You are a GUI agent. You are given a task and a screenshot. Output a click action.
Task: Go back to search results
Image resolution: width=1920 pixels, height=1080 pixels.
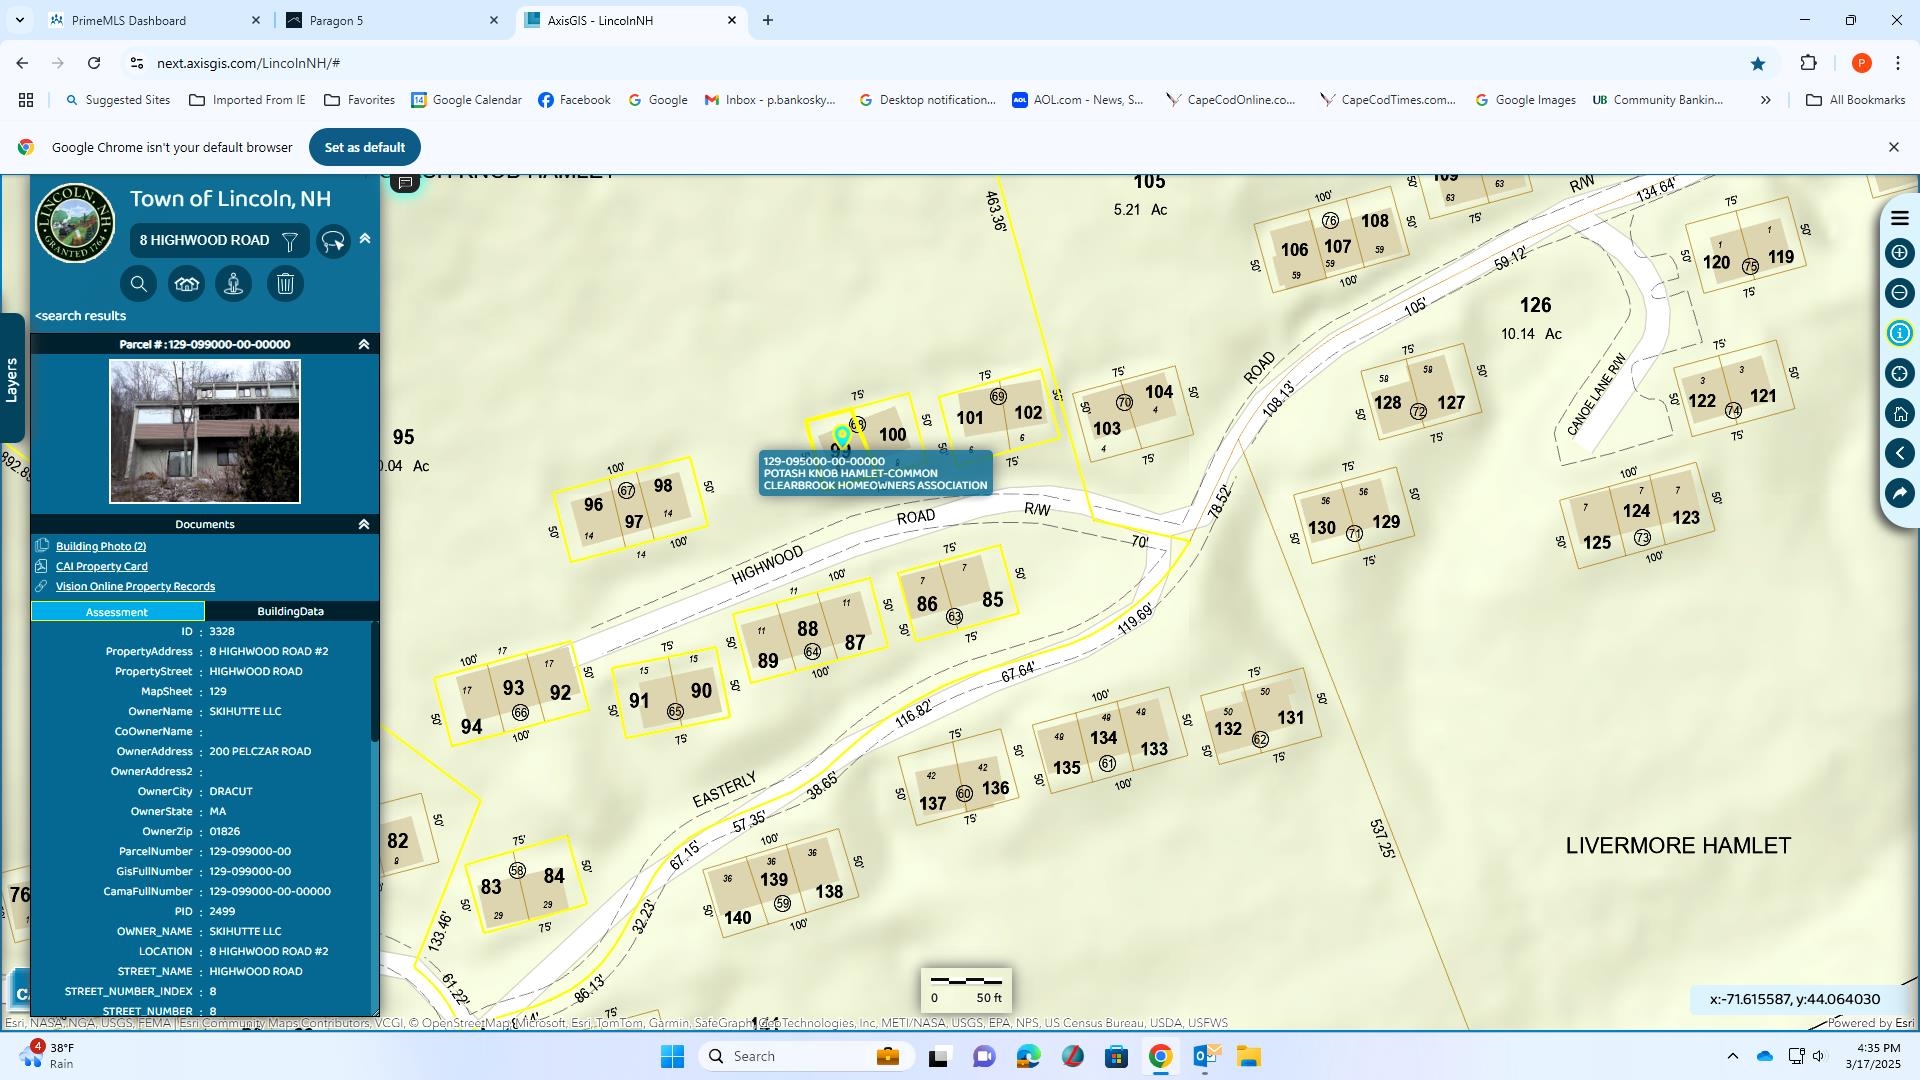[81, 316]
